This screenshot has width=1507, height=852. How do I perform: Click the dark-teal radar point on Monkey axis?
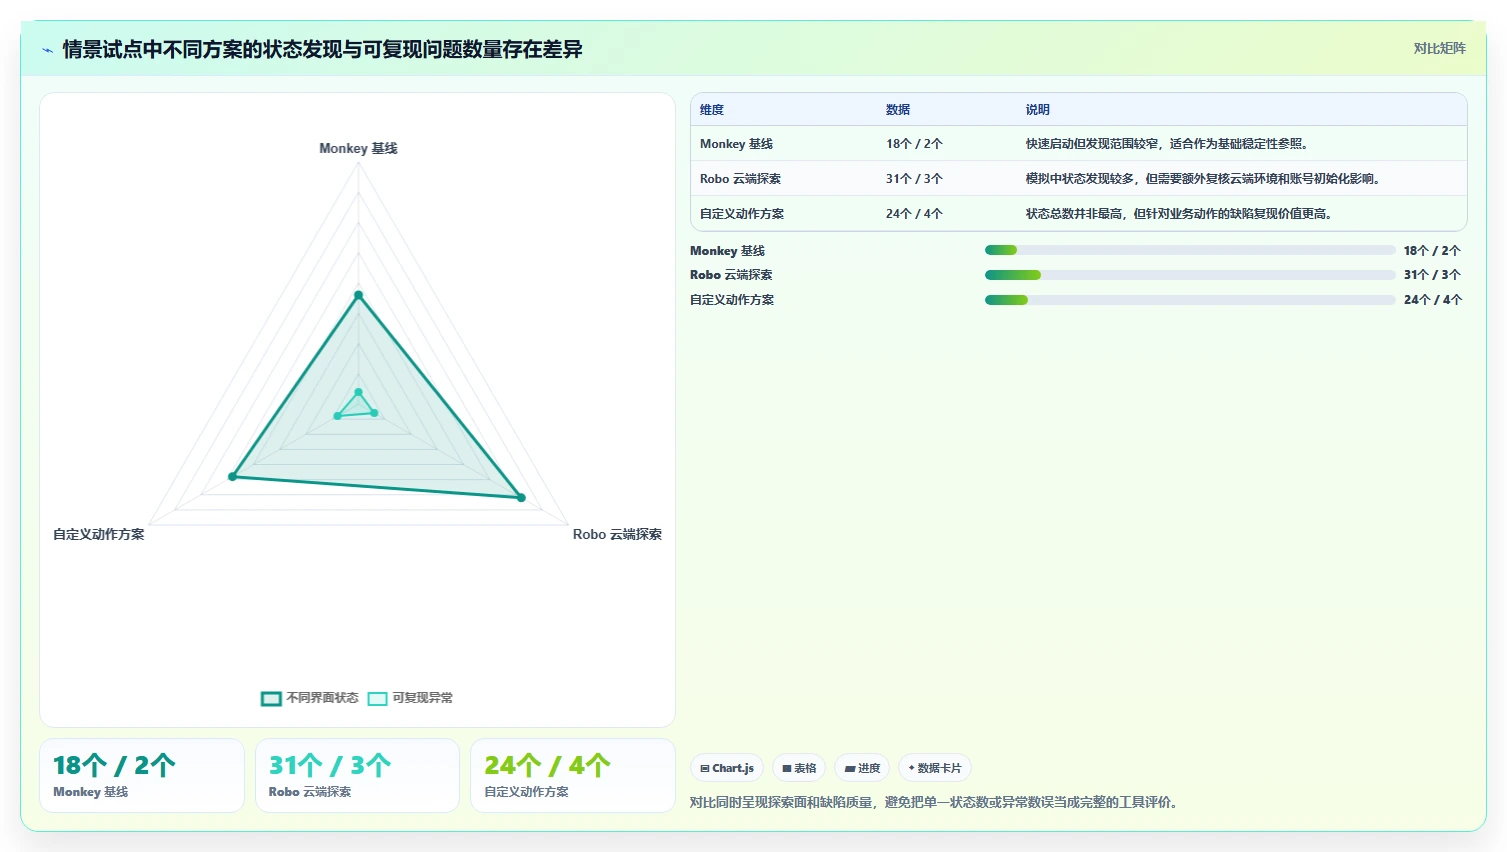click(359, 295)
